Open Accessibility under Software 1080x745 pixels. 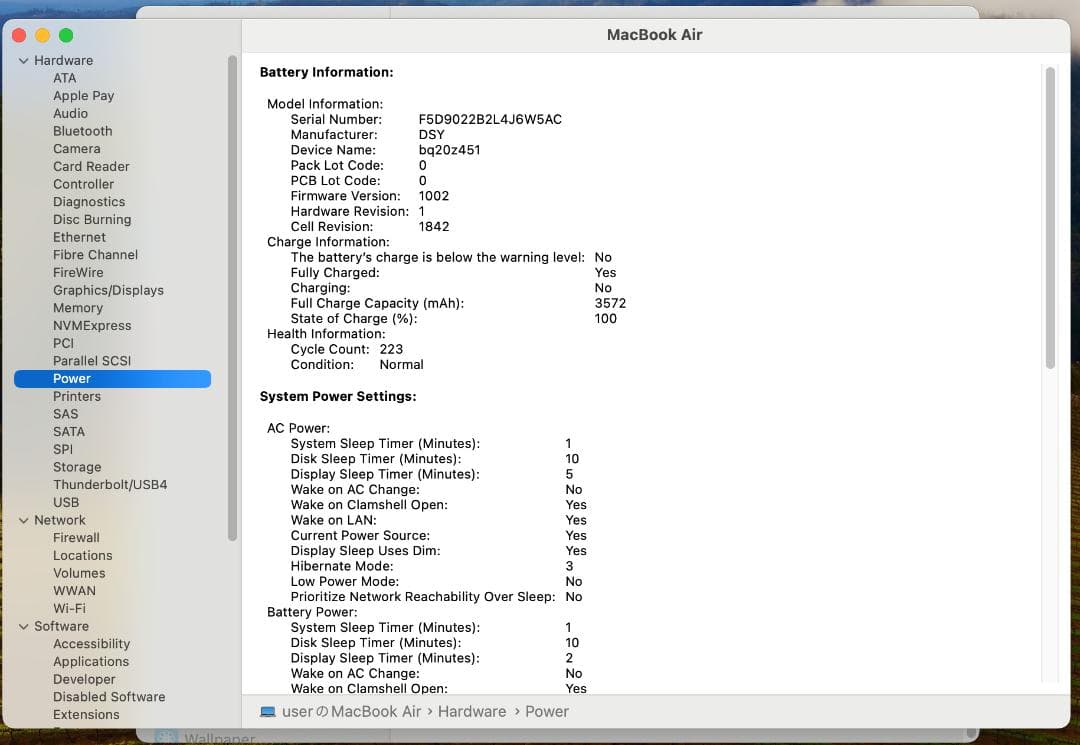tap(92, 644)
